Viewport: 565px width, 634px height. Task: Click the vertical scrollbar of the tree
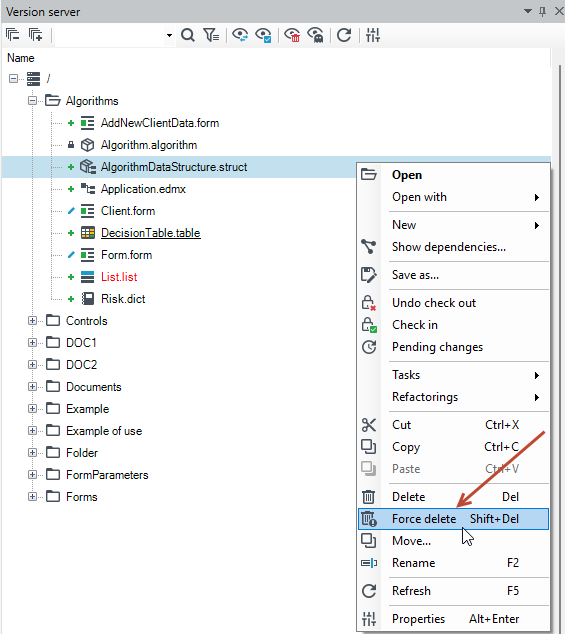pos(561,348)
